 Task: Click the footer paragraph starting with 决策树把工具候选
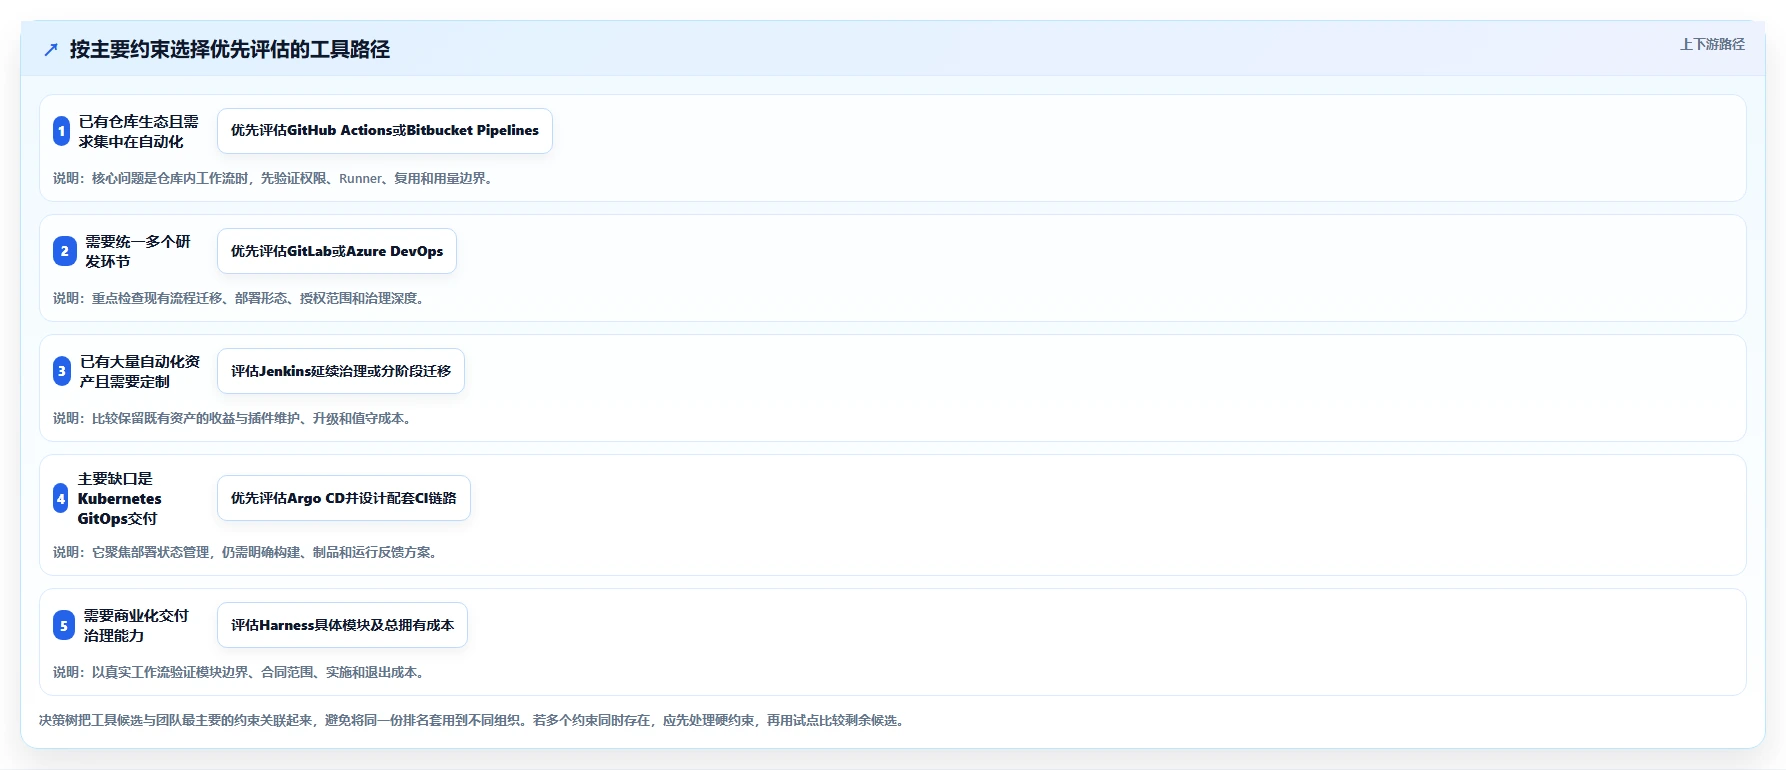pyautogui.click(x=474, y=720)
